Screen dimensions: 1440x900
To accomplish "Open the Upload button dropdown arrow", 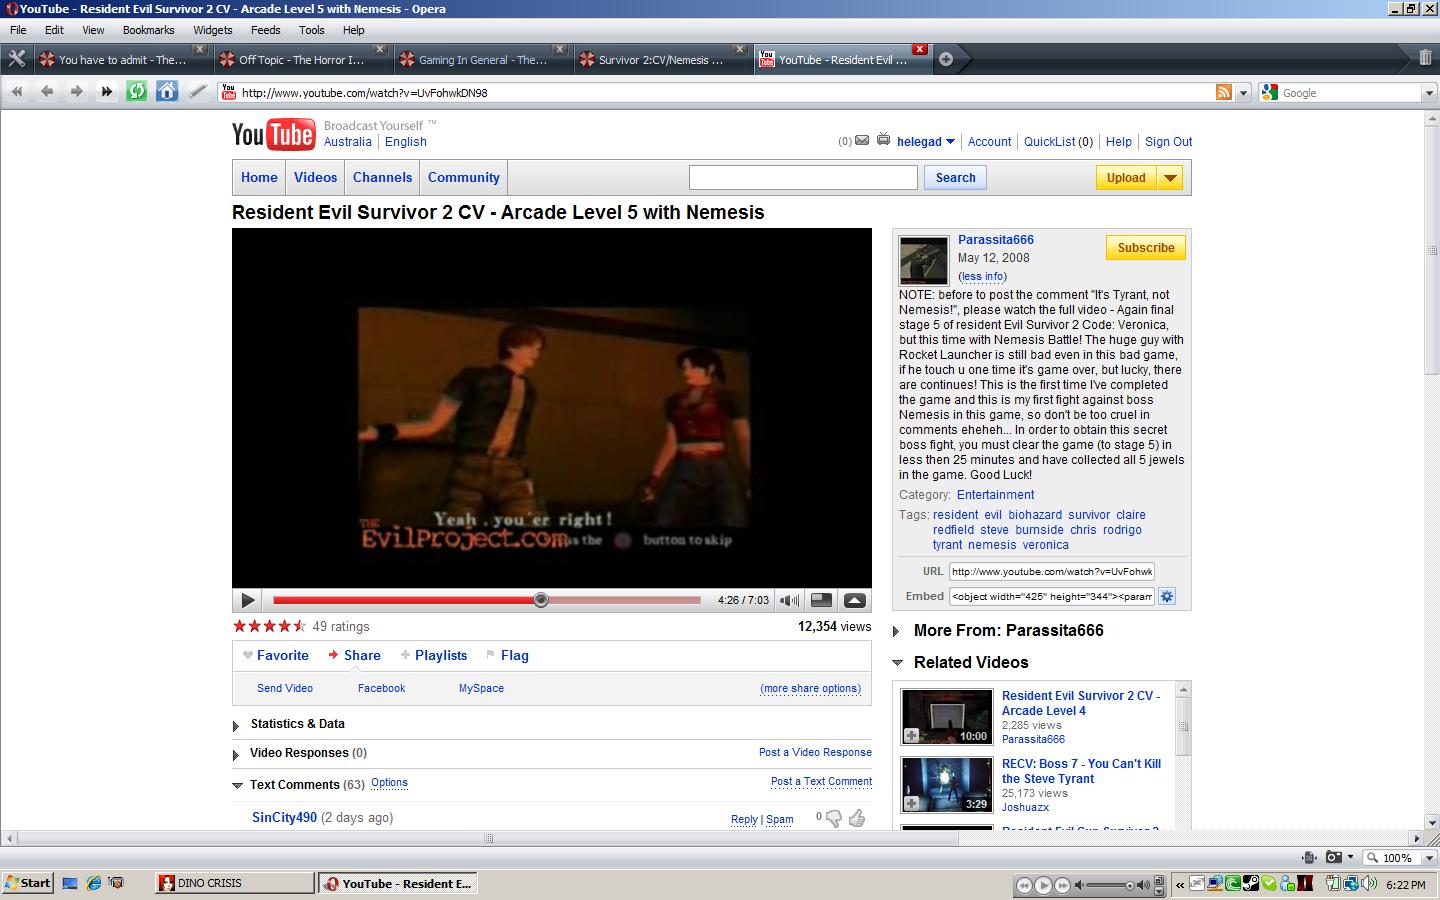I will pos(1170,178).
